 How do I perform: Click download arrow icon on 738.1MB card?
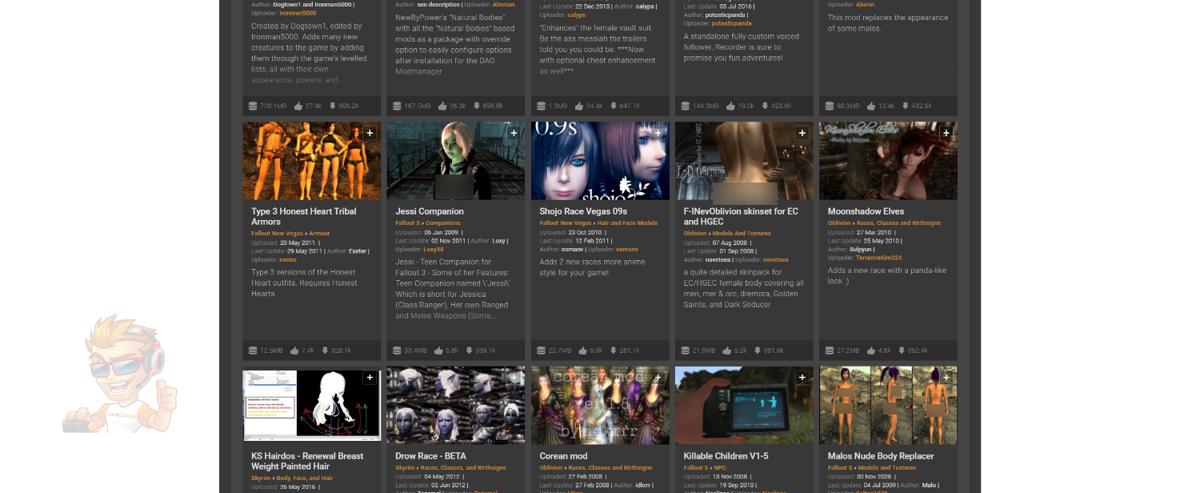tap(332, 105)
